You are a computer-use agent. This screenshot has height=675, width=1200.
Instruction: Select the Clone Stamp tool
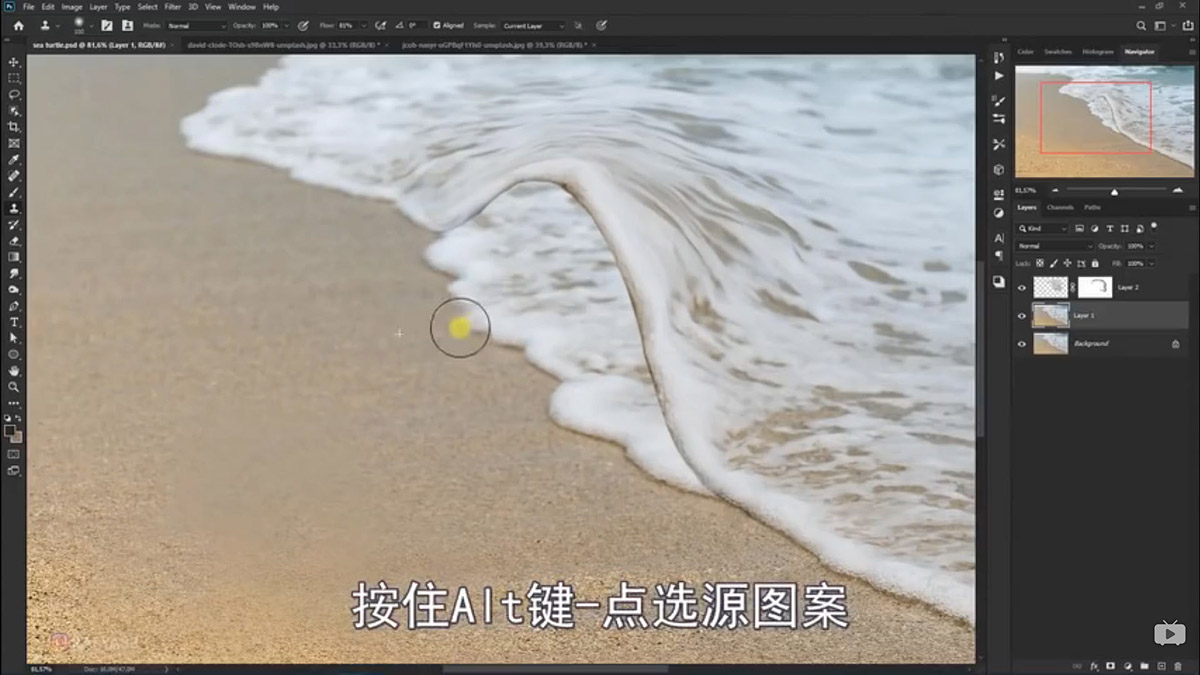pyautogui.click(x=14, y=209)
